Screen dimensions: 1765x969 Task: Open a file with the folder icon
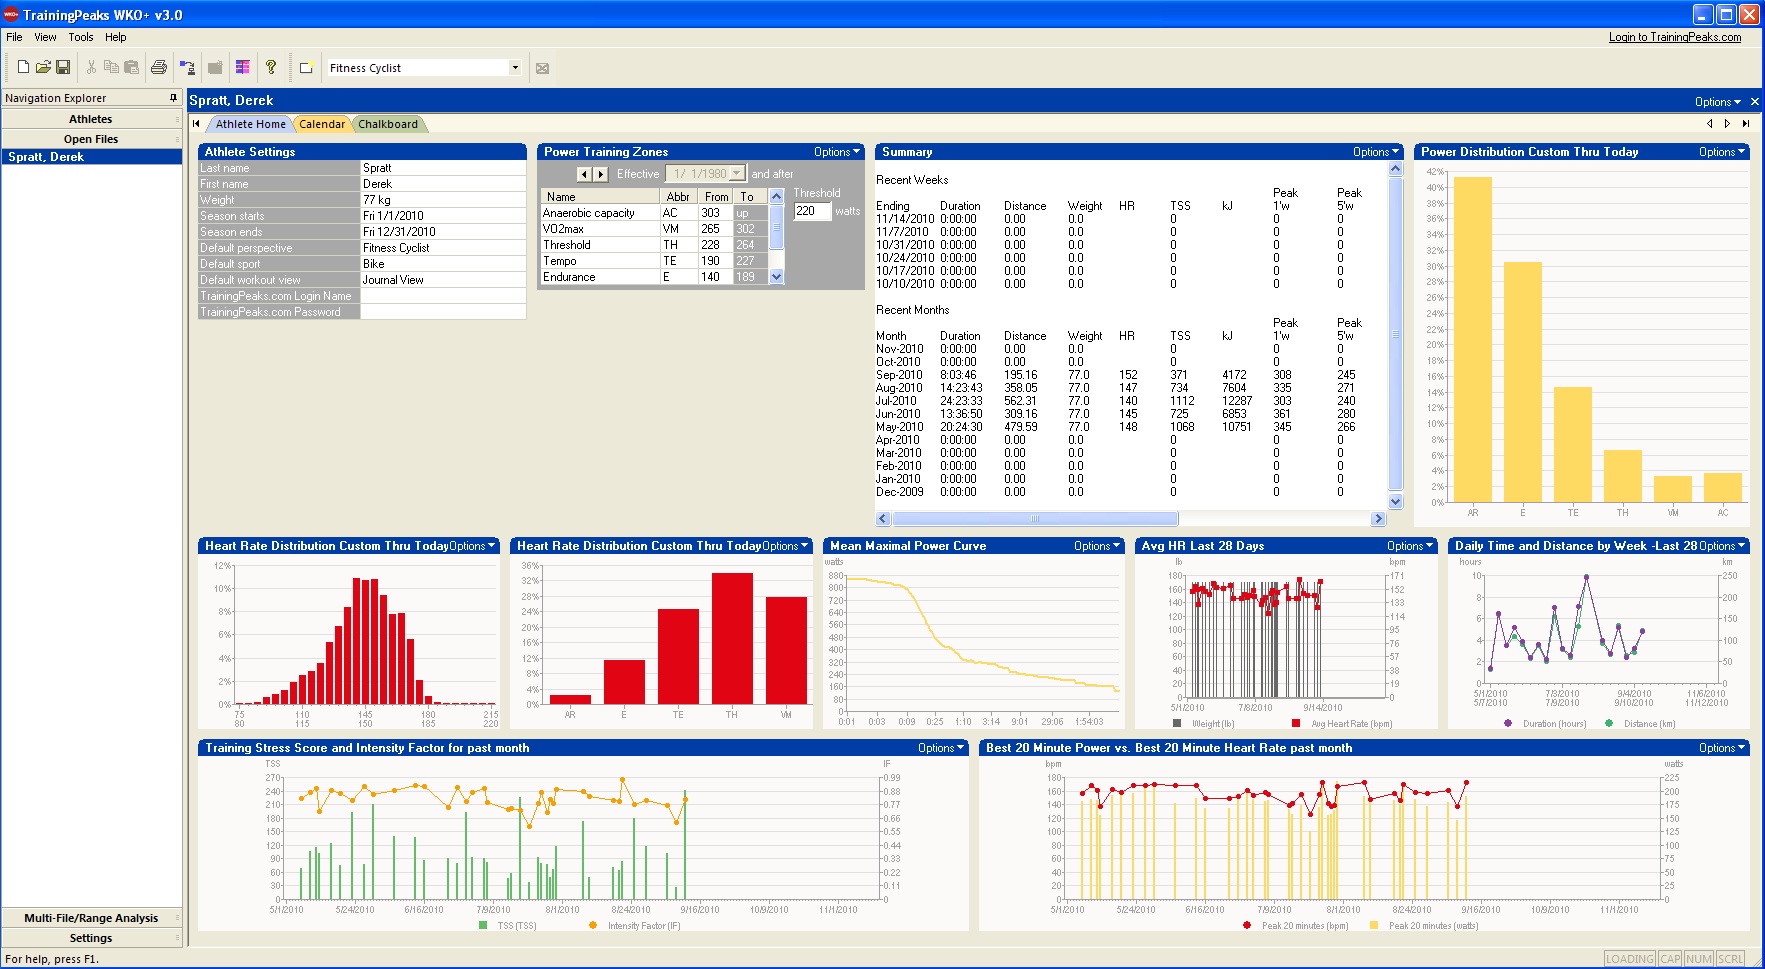(43, 67)
